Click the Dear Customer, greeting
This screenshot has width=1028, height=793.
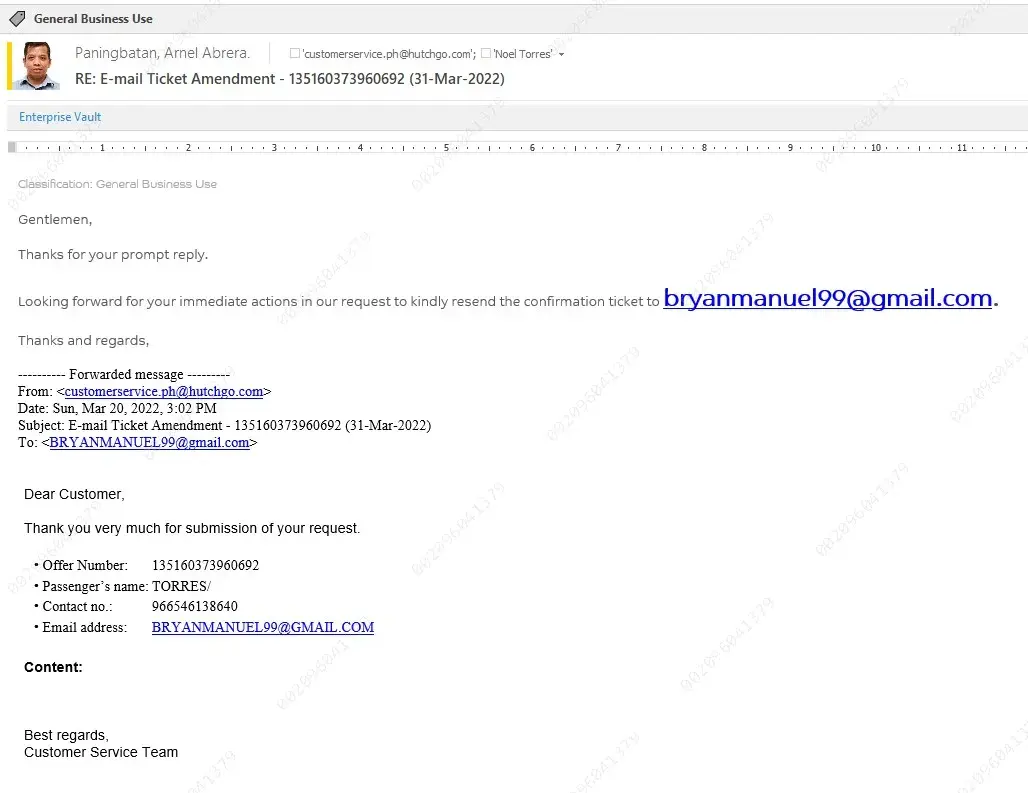pos(74,494)
